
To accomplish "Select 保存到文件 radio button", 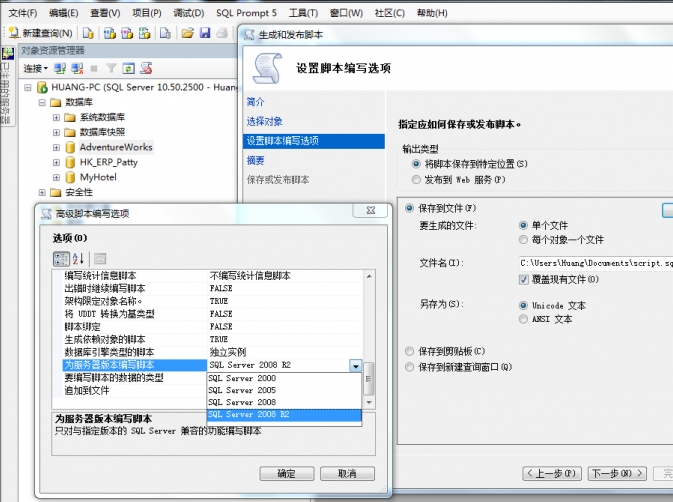I will [409, 208].
